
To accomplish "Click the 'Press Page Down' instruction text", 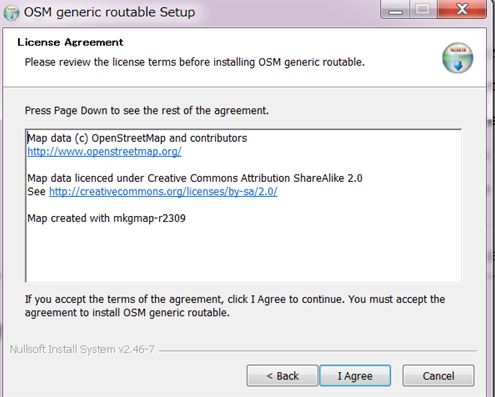I will [147, 110].
